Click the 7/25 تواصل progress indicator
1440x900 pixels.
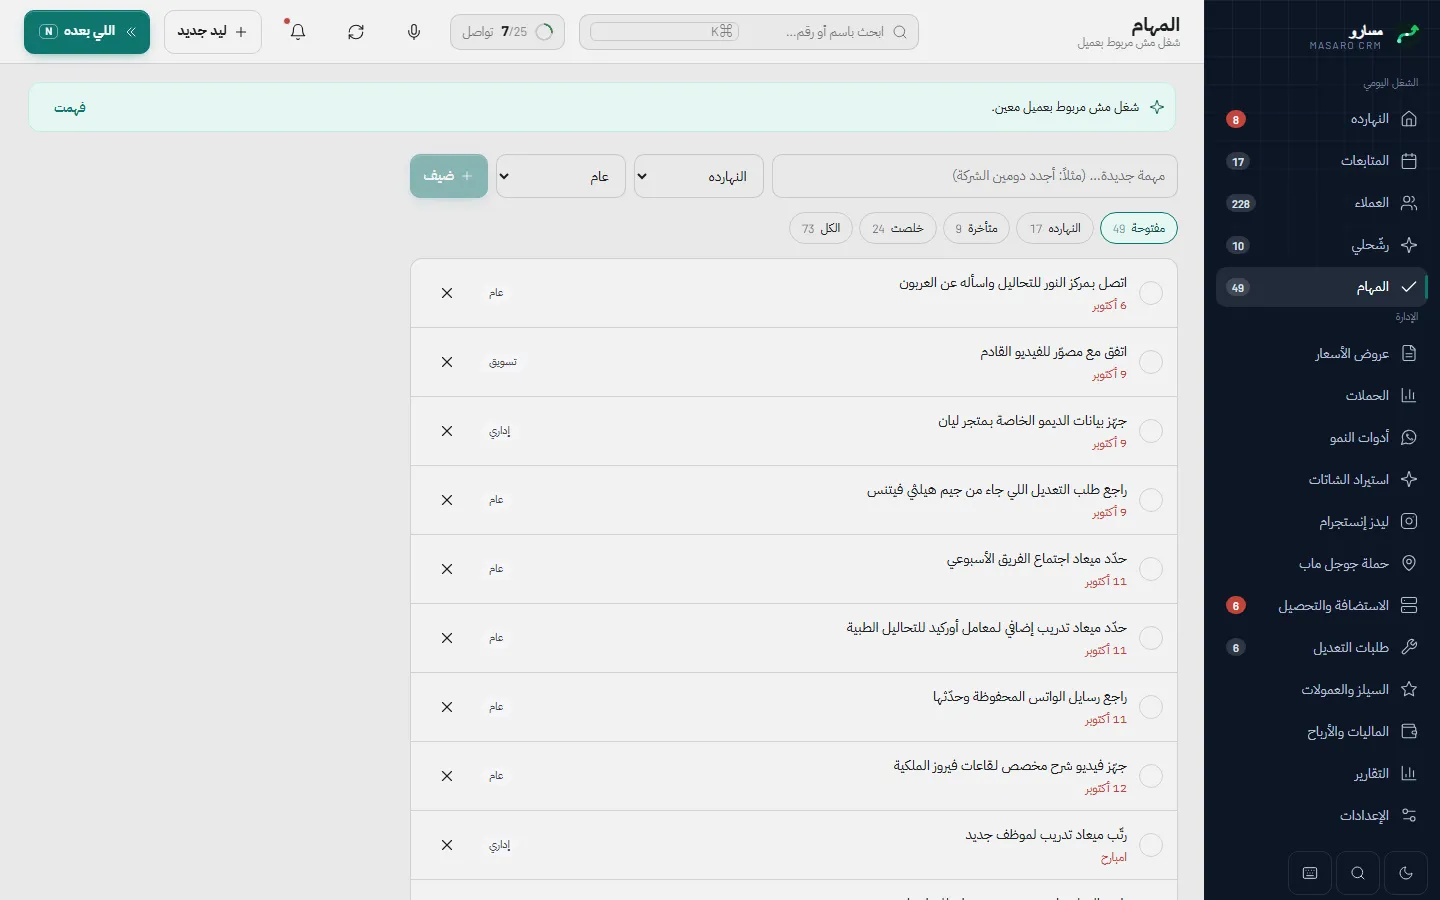(507, 32)
